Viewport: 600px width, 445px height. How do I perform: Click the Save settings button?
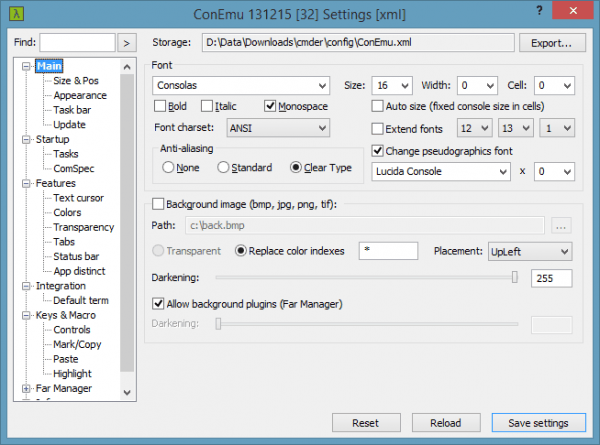(537, 423)
